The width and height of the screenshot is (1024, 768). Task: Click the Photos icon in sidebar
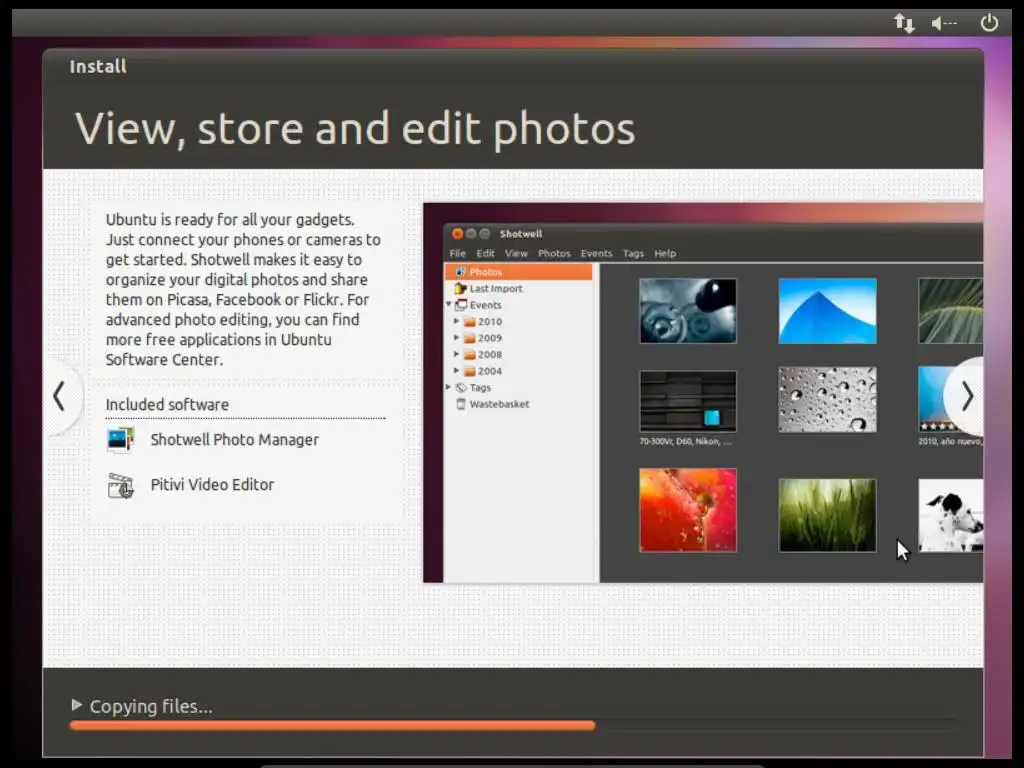point(461,272)
